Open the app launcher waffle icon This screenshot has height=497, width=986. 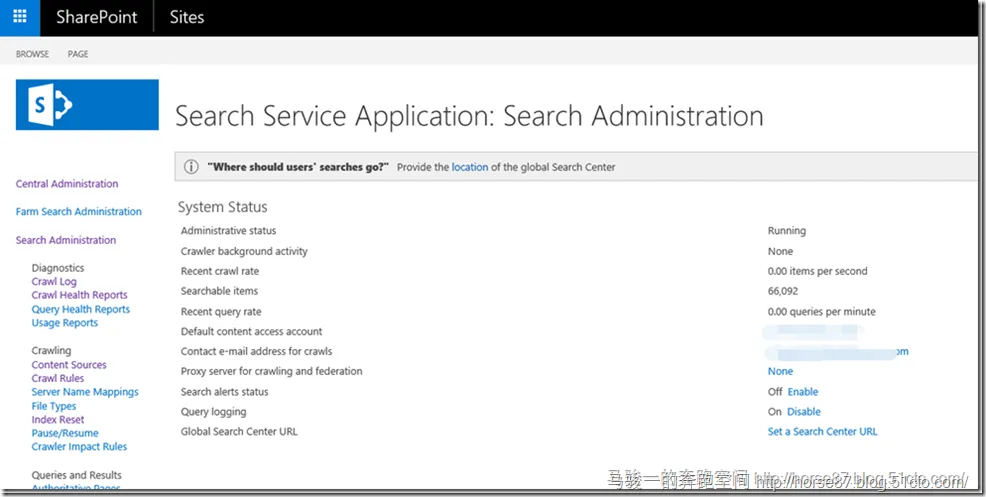[x=20, y=17]
